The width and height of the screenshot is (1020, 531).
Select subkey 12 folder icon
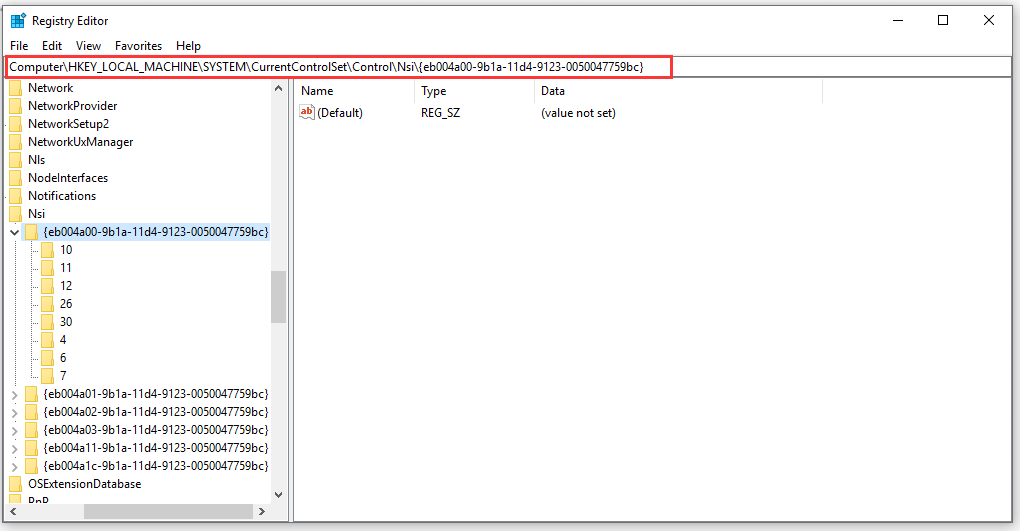click(x=47, y=286)
